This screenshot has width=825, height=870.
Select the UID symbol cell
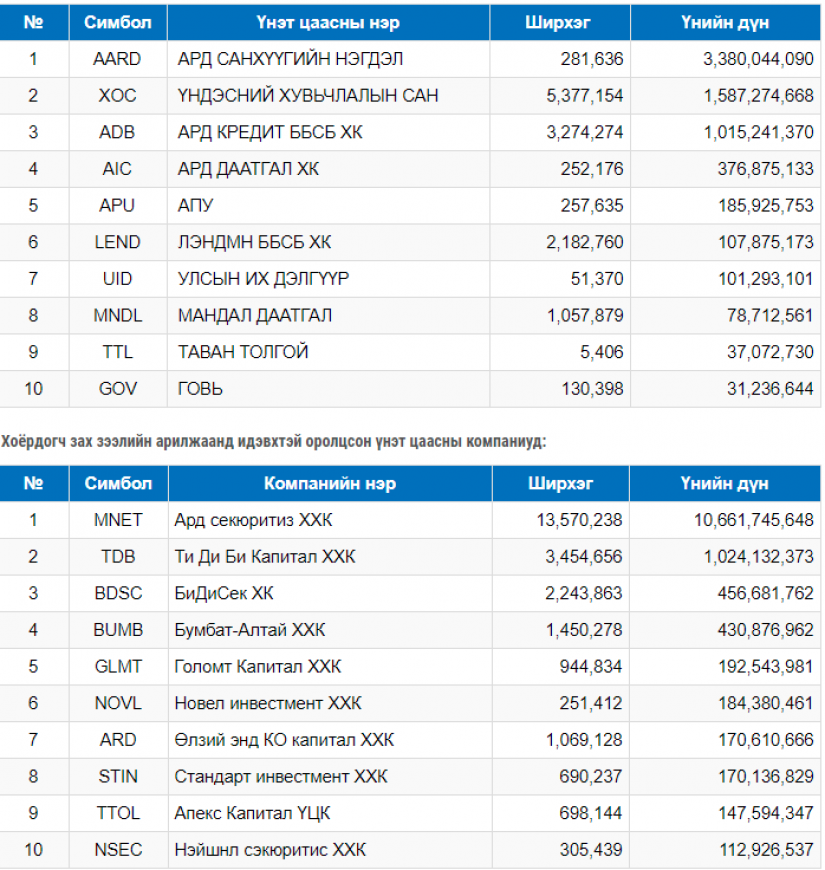coord(117,279)
